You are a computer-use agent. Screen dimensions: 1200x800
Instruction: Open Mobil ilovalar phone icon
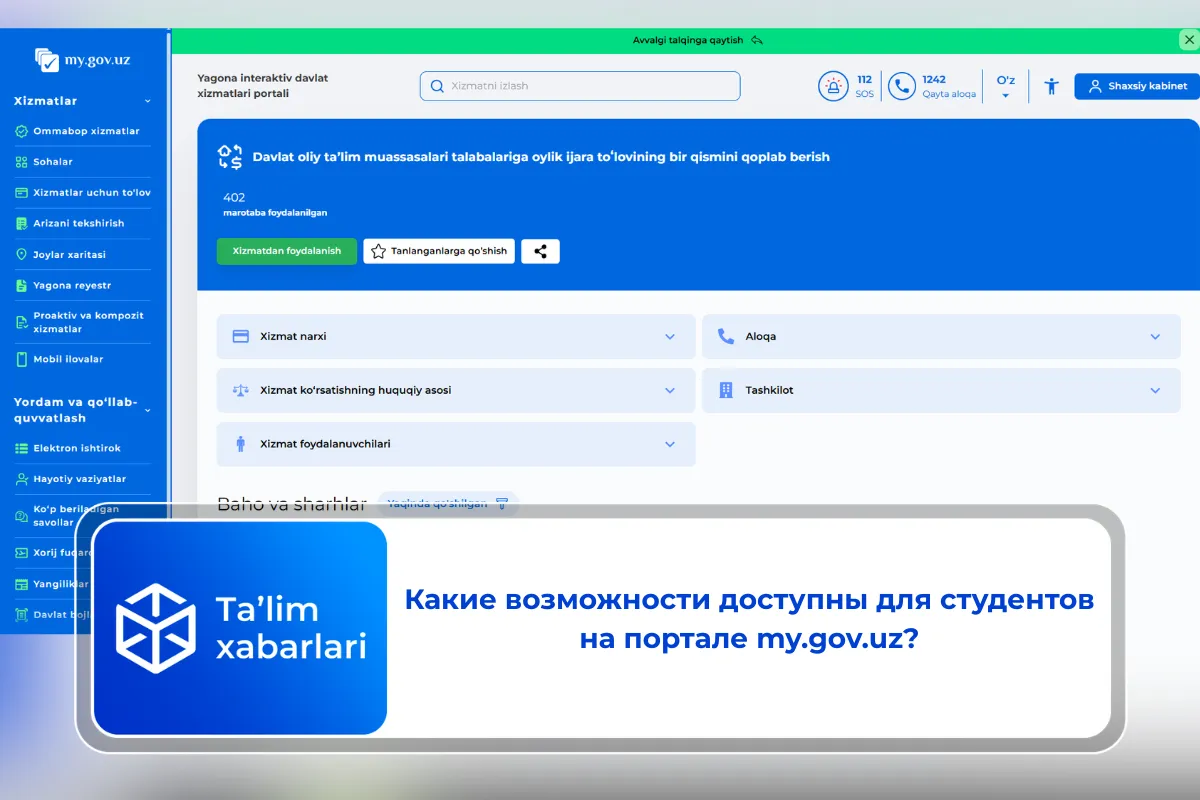(22, 359)
